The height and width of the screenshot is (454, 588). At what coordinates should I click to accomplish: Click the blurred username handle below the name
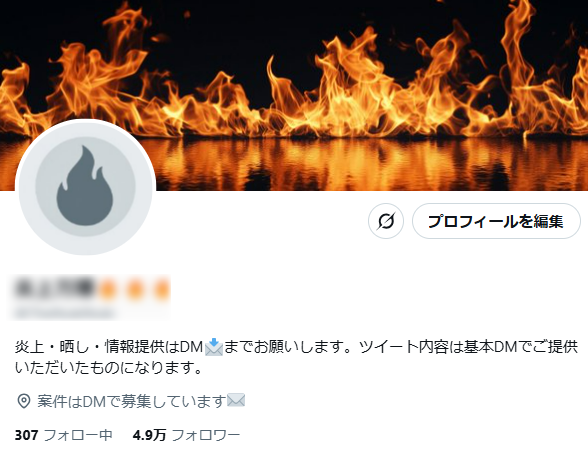pyautogui.click(x=64, y=312)
